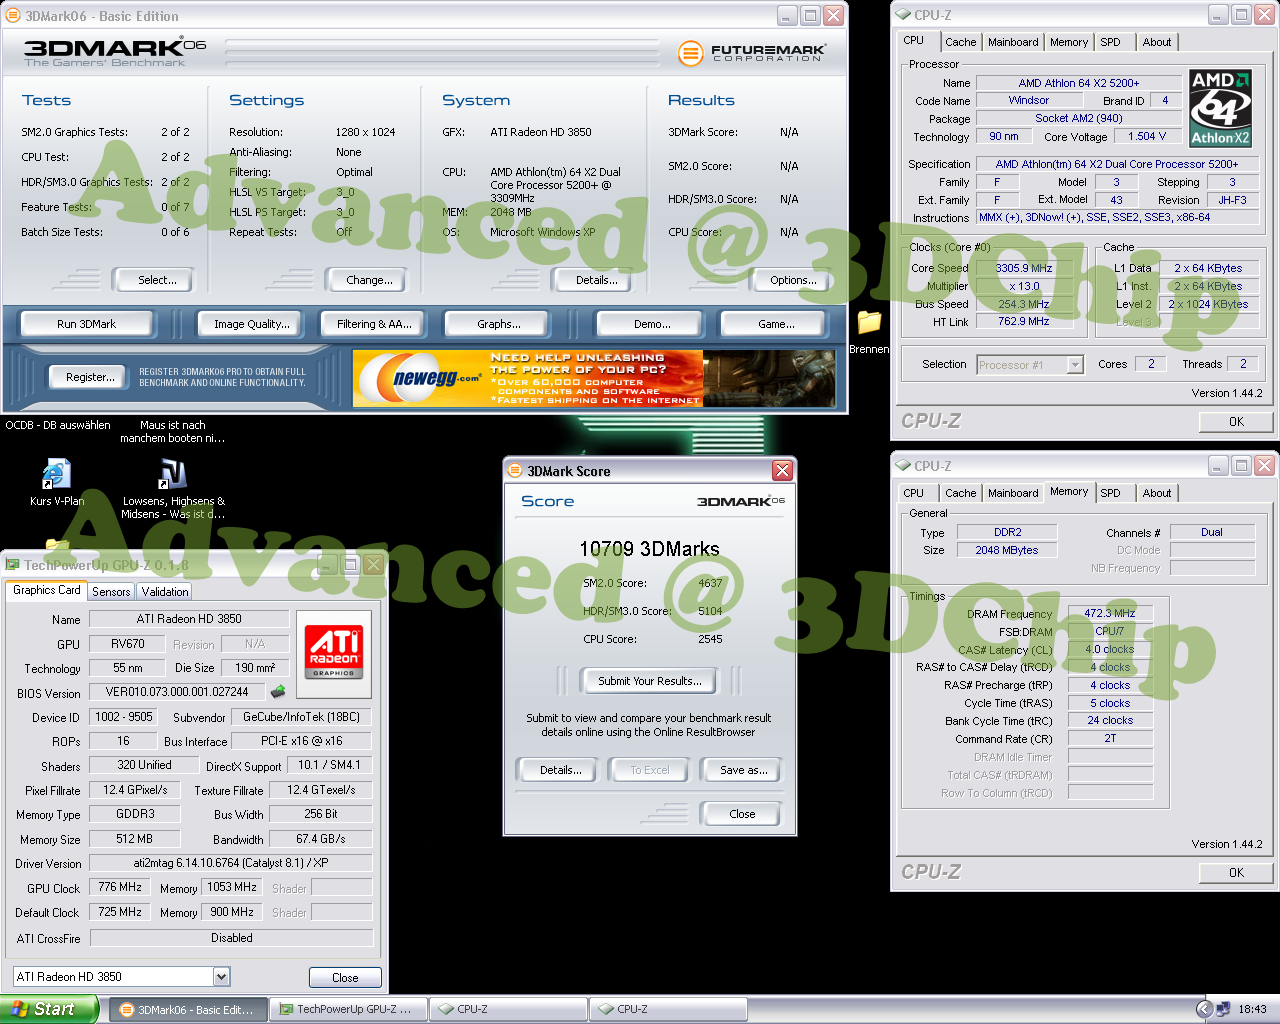The image size is (1280, 1024).
Task: Click the network system tray icon
Action: click(1222, 1009)
